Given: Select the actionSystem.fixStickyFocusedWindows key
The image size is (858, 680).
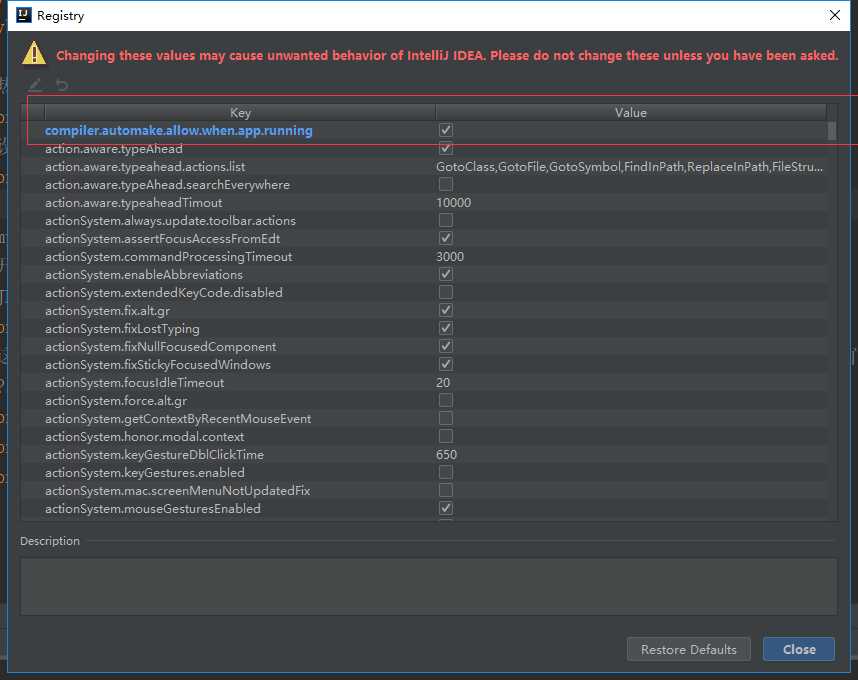Looking at the screenshot, I should tap(158, 365).
